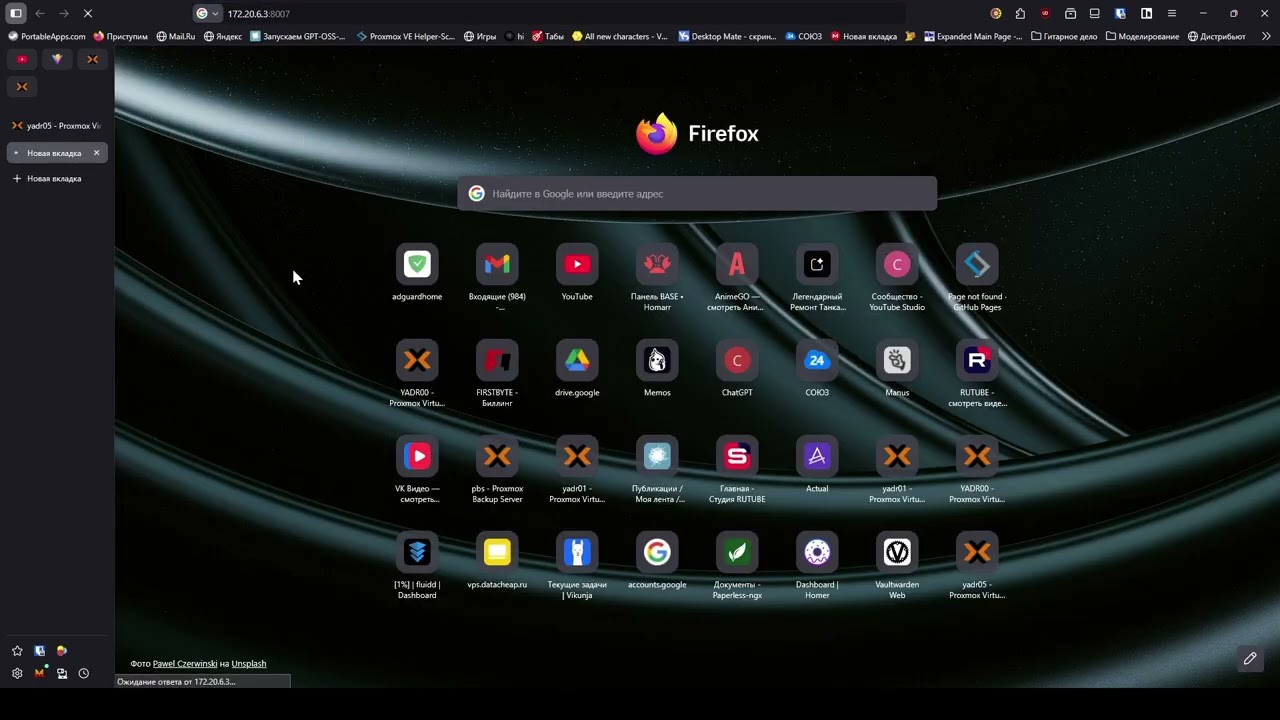Close the active Новая вкладка tab

[96, 153]
